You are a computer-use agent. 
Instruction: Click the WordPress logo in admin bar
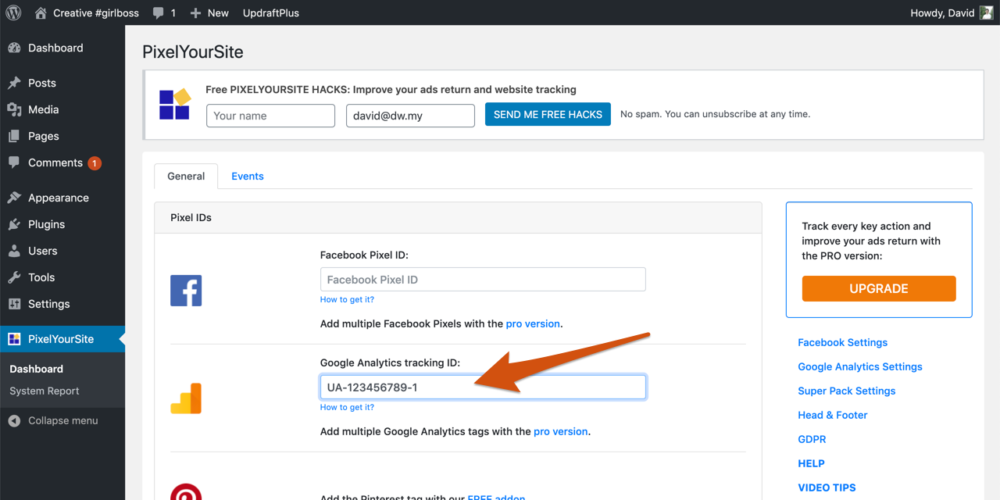[13, 13]
